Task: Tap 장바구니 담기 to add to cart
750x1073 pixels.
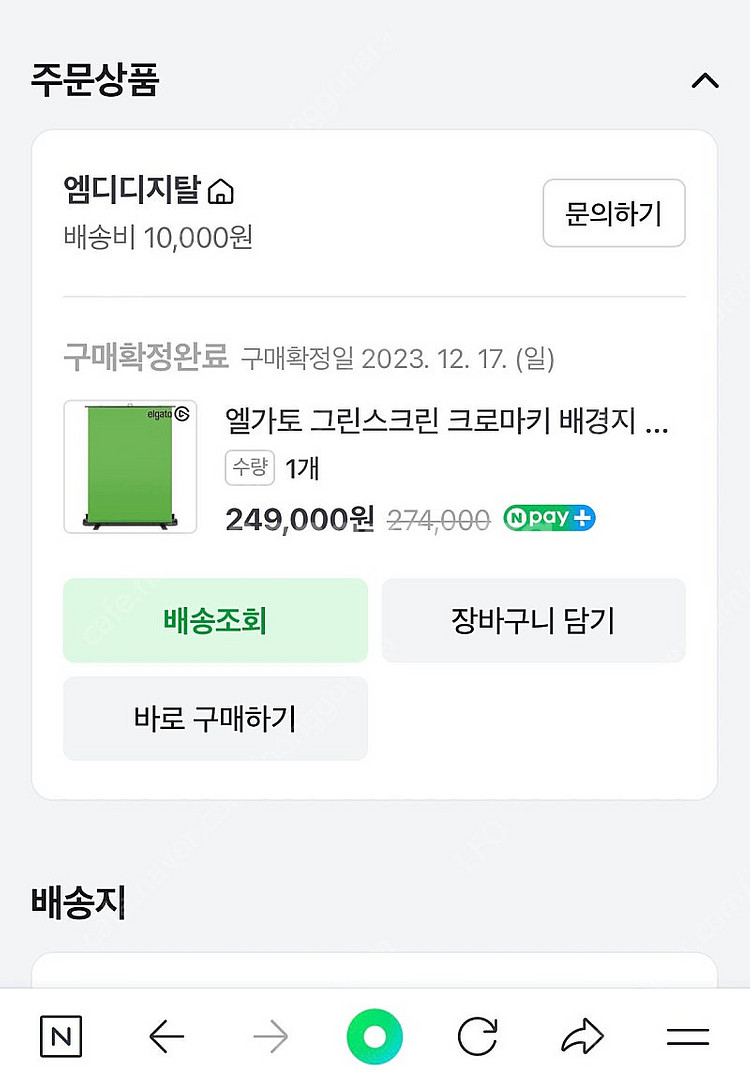Action: [533, 621]
